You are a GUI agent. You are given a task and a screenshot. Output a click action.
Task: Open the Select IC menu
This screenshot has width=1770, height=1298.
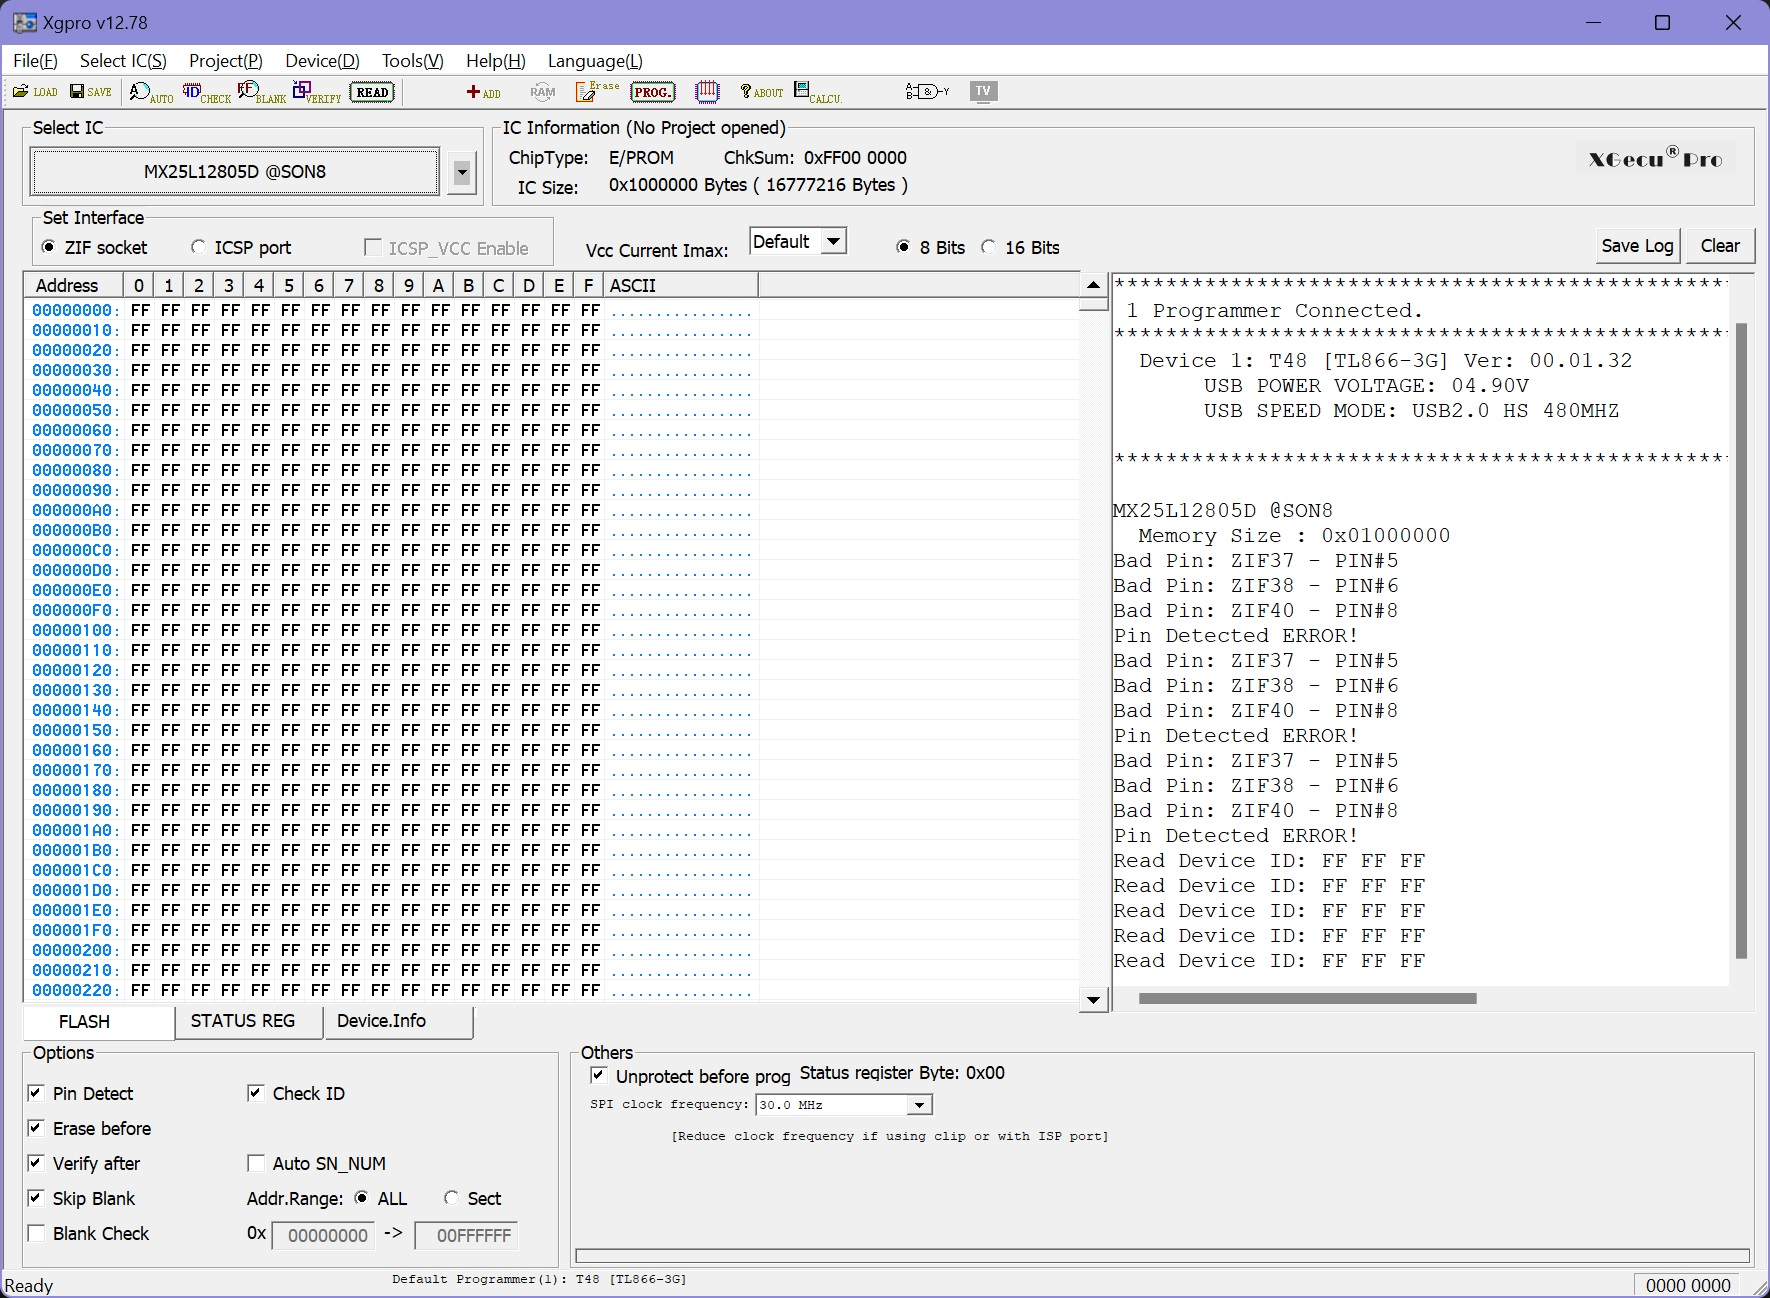pos(123,61)
